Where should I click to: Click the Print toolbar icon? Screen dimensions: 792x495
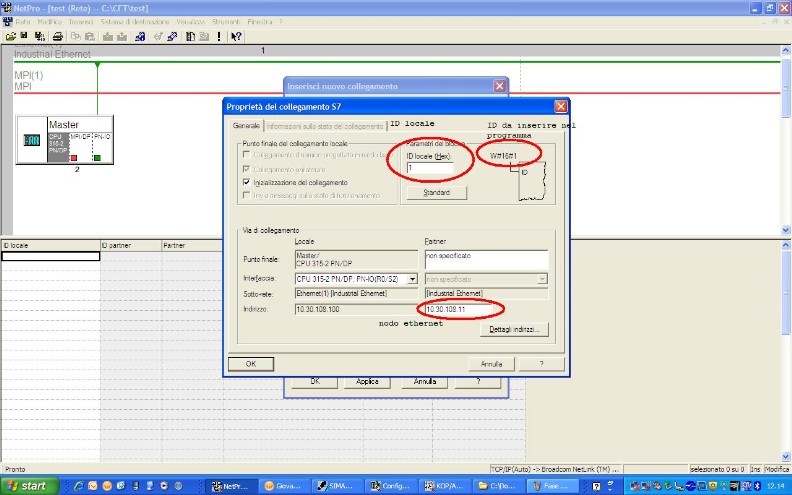point(58,36)
